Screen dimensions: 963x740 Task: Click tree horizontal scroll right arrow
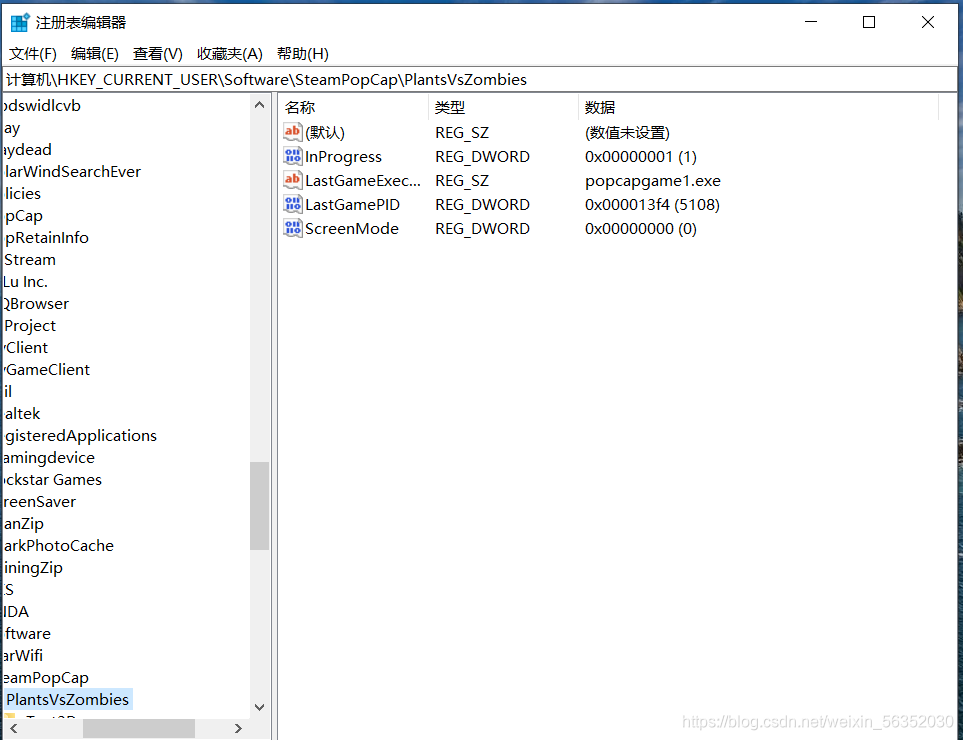tap(238, 728)
